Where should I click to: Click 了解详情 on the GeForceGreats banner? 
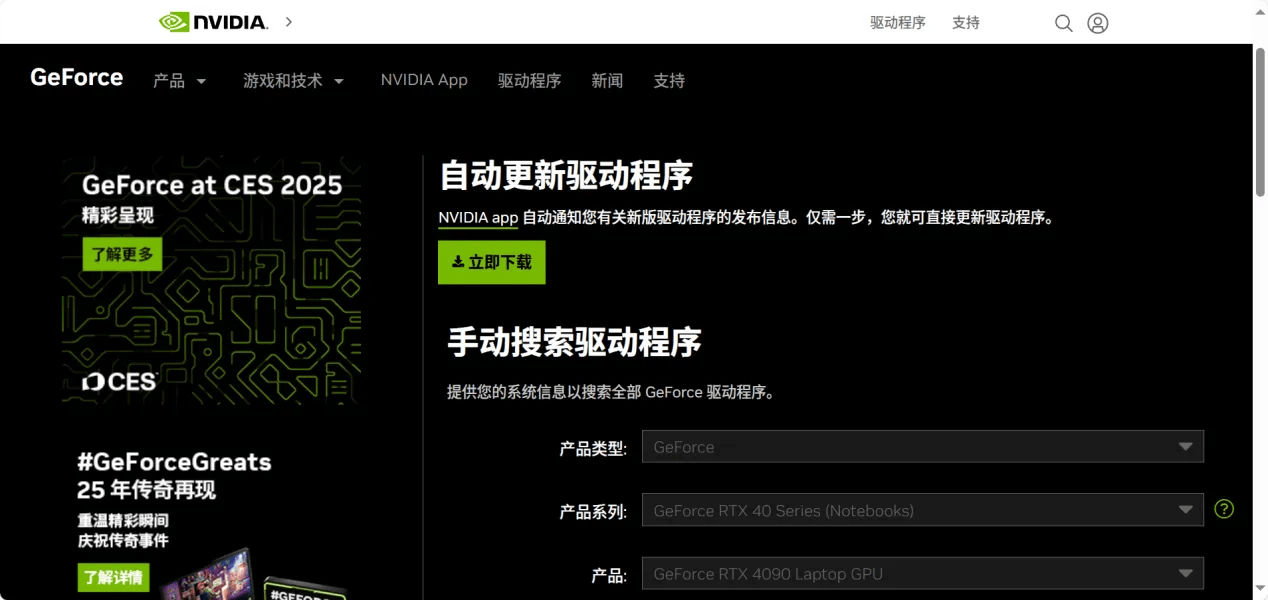[112, 578]
